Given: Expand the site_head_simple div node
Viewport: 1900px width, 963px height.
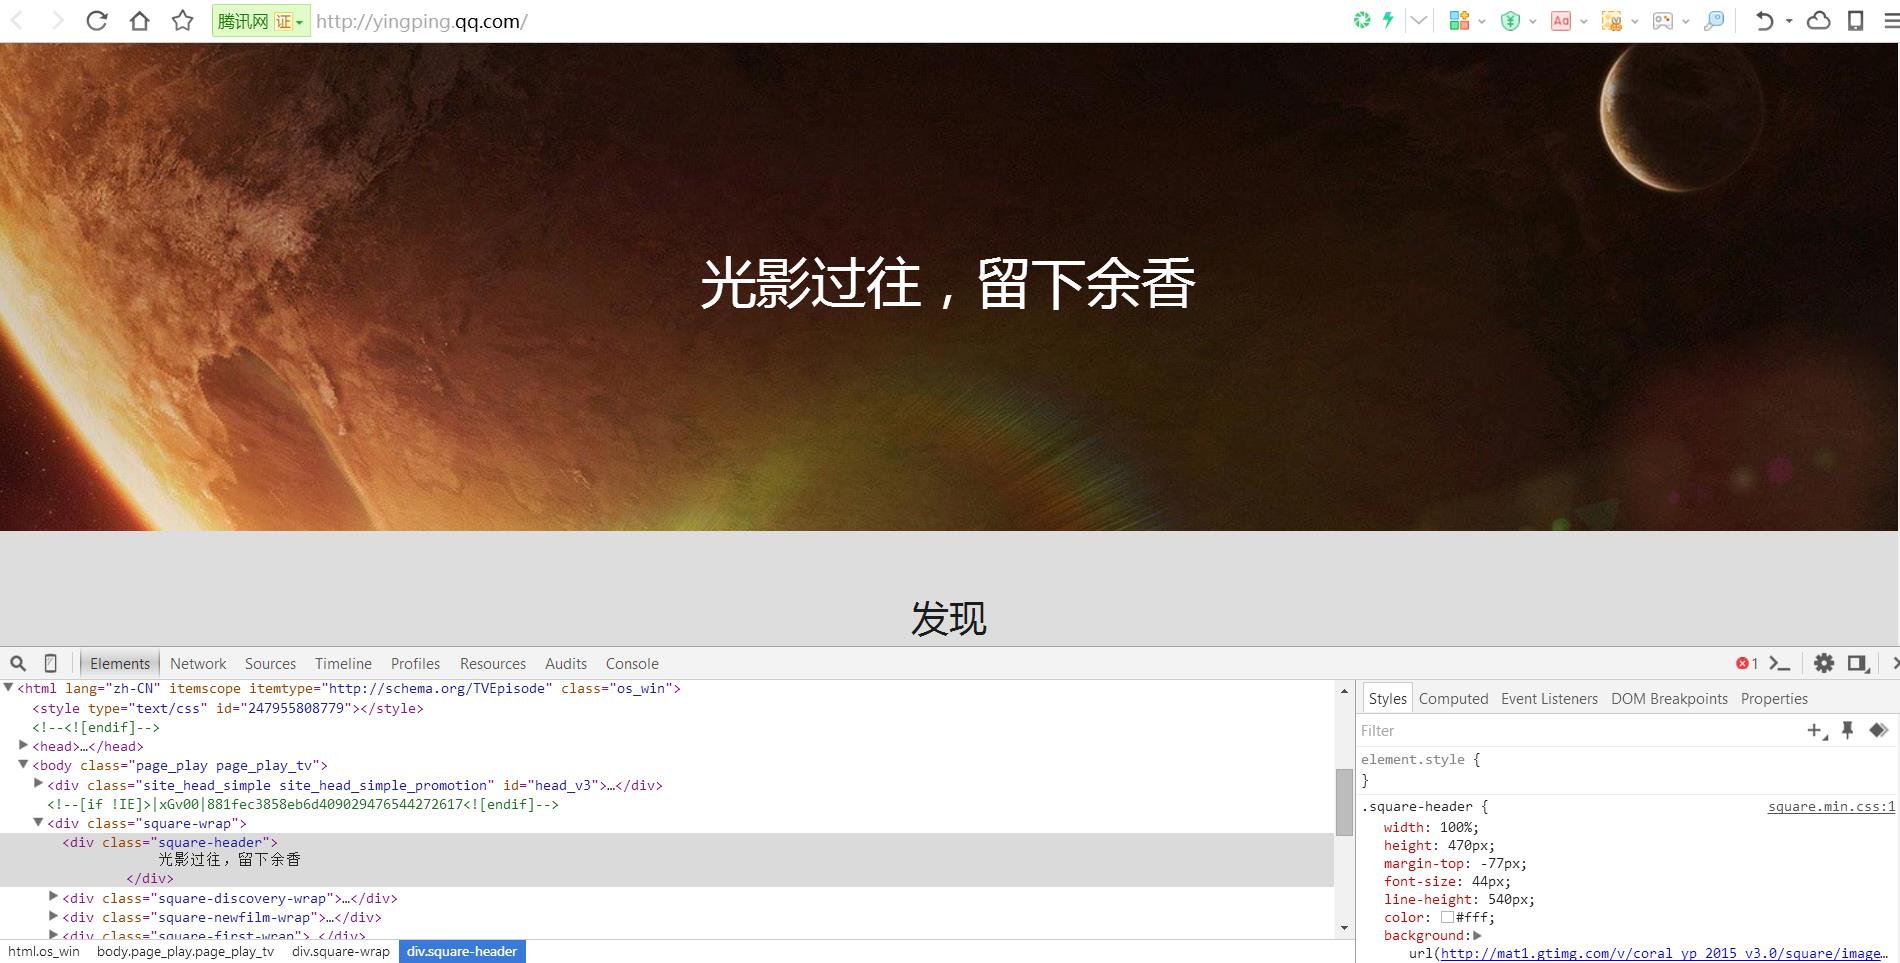Looking at the screenshot, I should (38, 784).
